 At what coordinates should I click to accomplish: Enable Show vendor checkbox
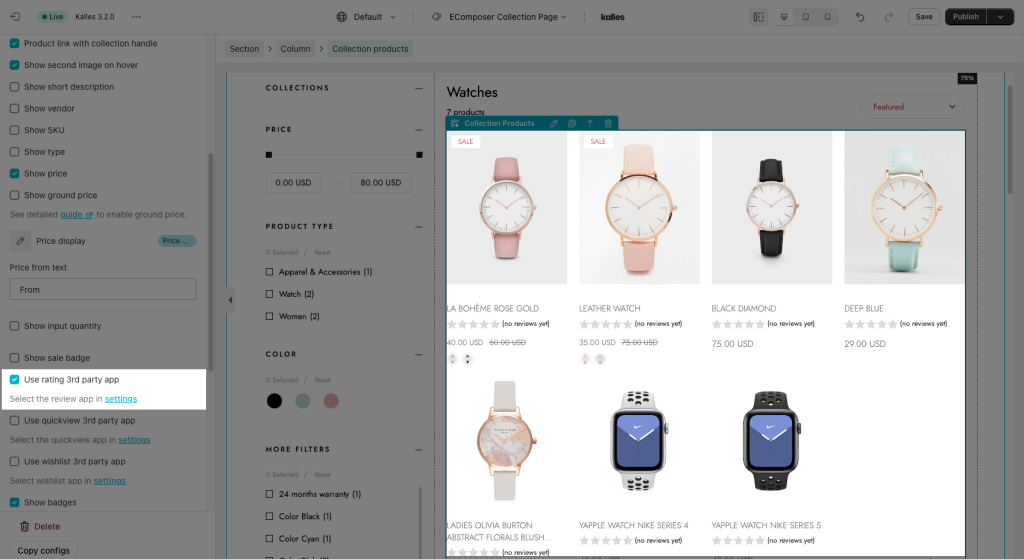pos(14,108)
